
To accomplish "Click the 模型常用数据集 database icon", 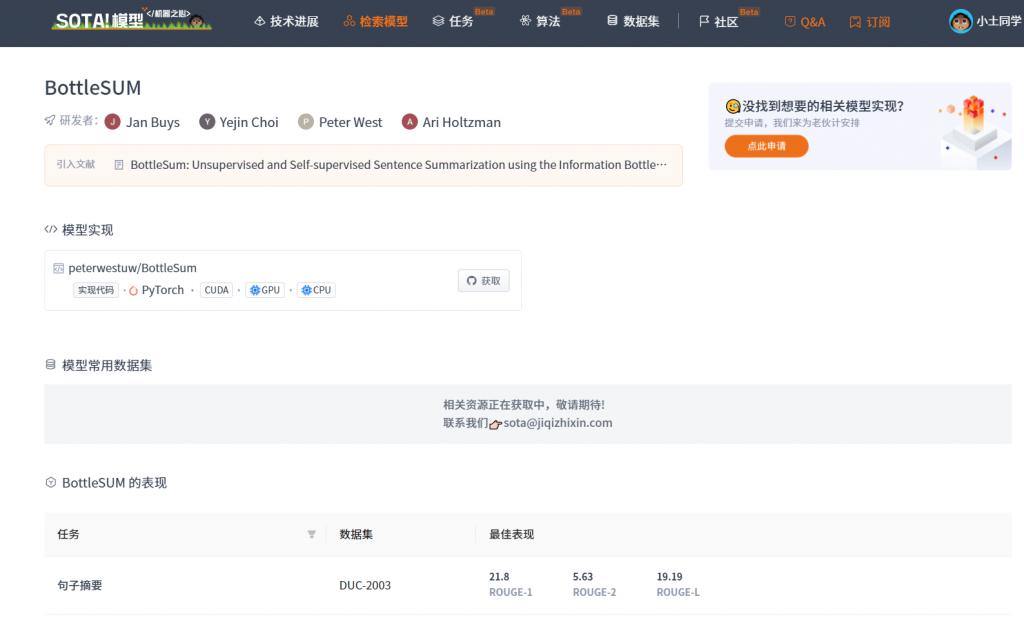I will (50, 364).
